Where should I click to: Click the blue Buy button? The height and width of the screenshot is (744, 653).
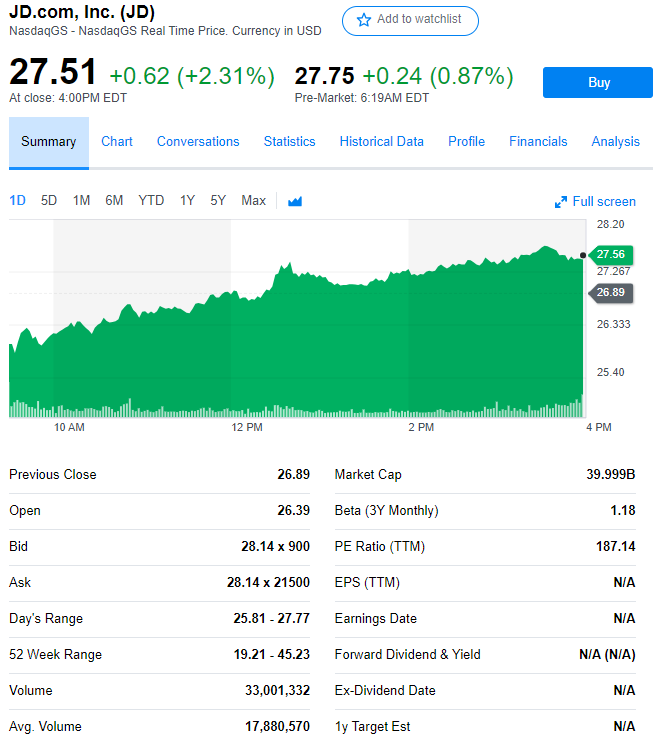pos(598,83)
